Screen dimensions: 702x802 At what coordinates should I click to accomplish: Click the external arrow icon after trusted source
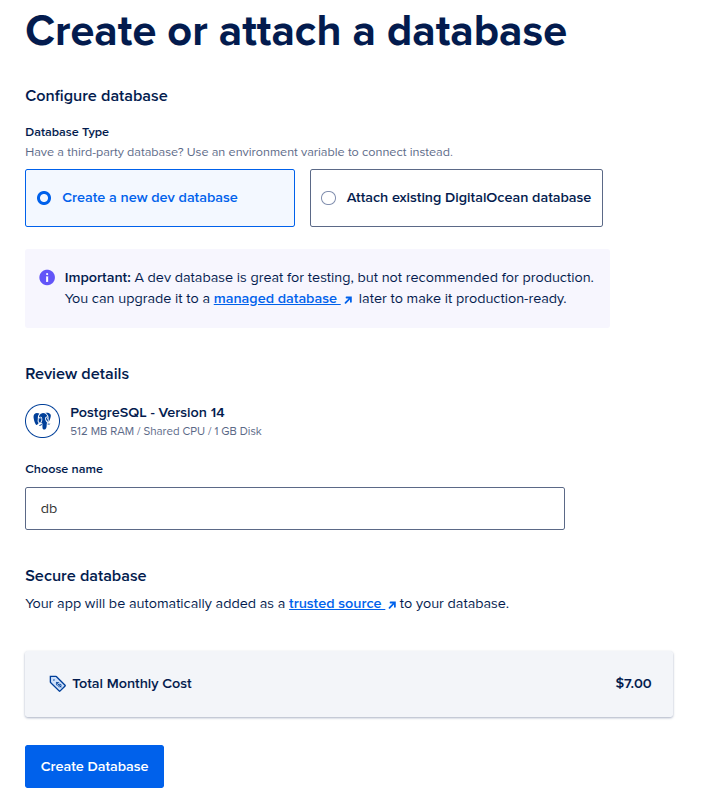392,605
